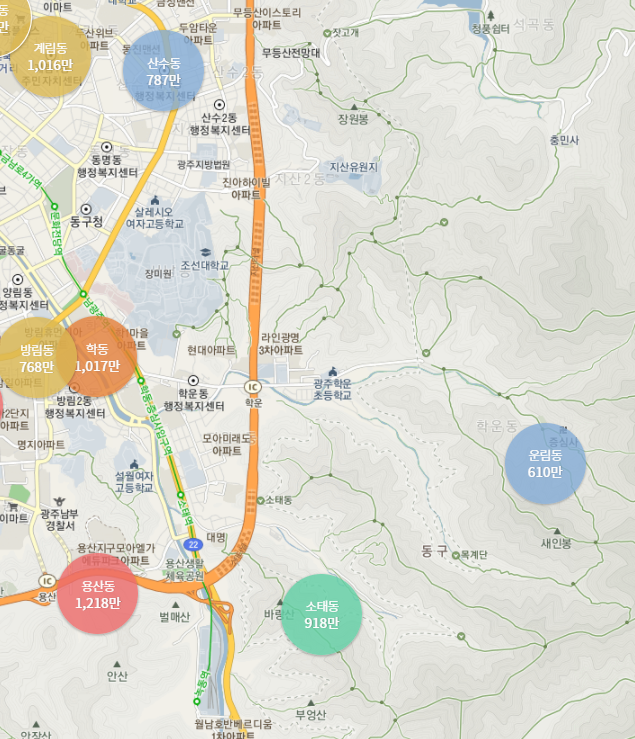Select the 벌매산 mountain peak icon
Image resolution: width=635 pixels, height=739 pixels.
(x=175, y=605)
